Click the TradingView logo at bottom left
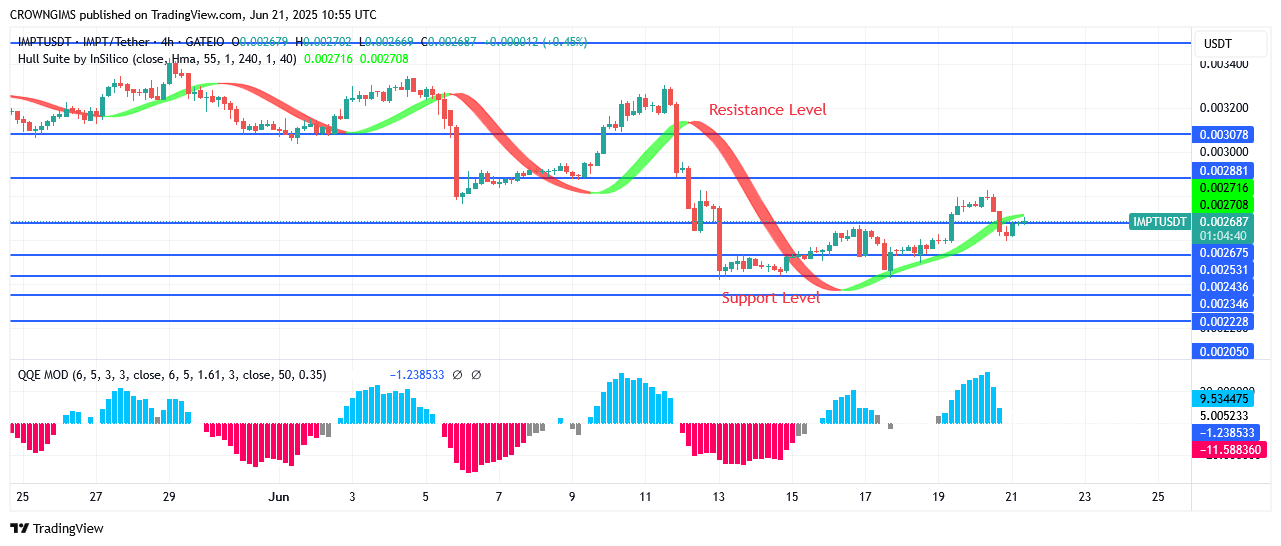Image resolution: width=1281 pixels, height=546 pixels. pos(57,528)
